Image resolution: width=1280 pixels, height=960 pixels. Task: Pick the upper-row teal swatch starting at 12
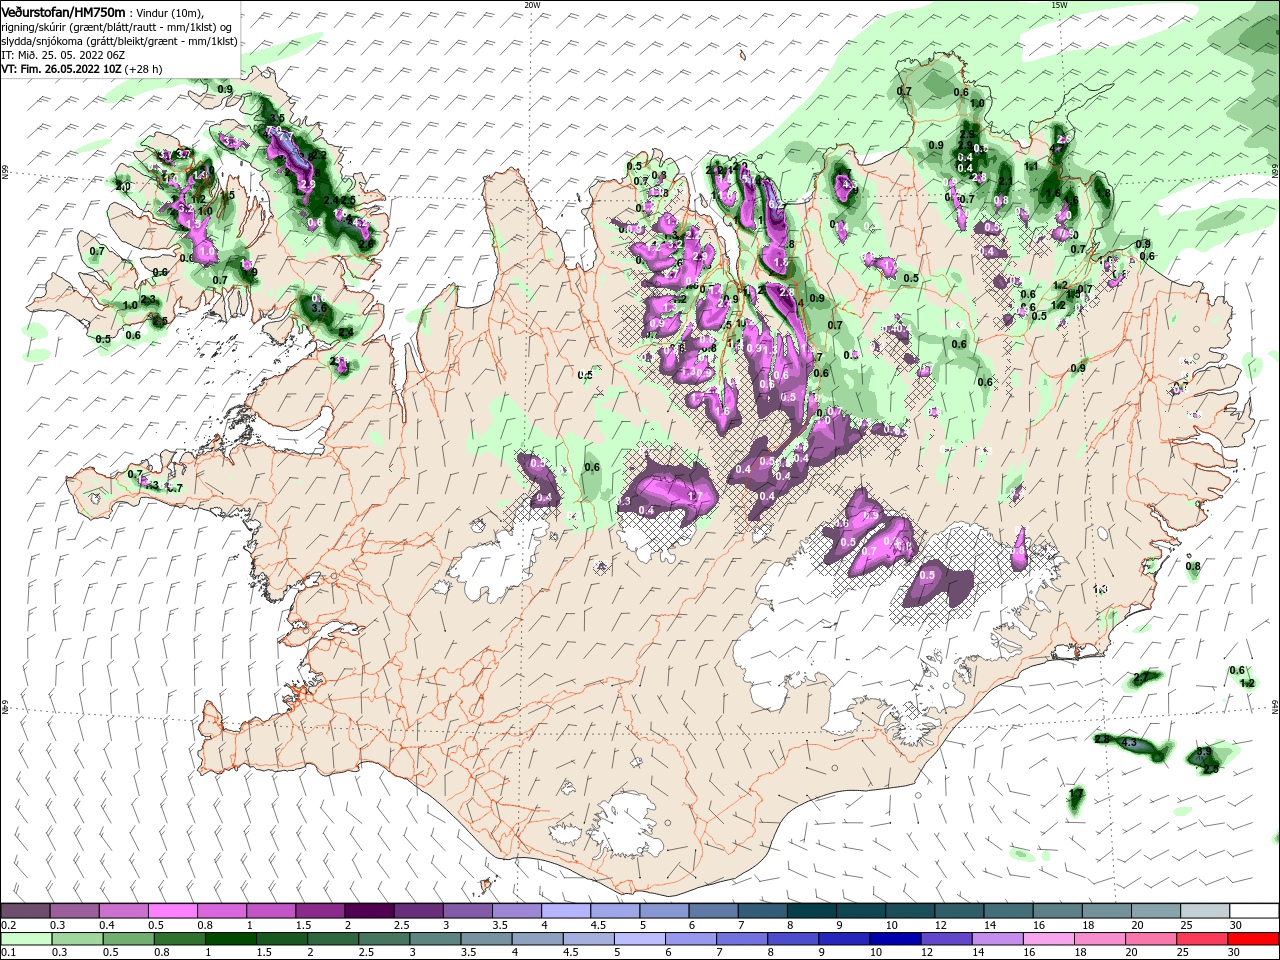coord(960,911)
